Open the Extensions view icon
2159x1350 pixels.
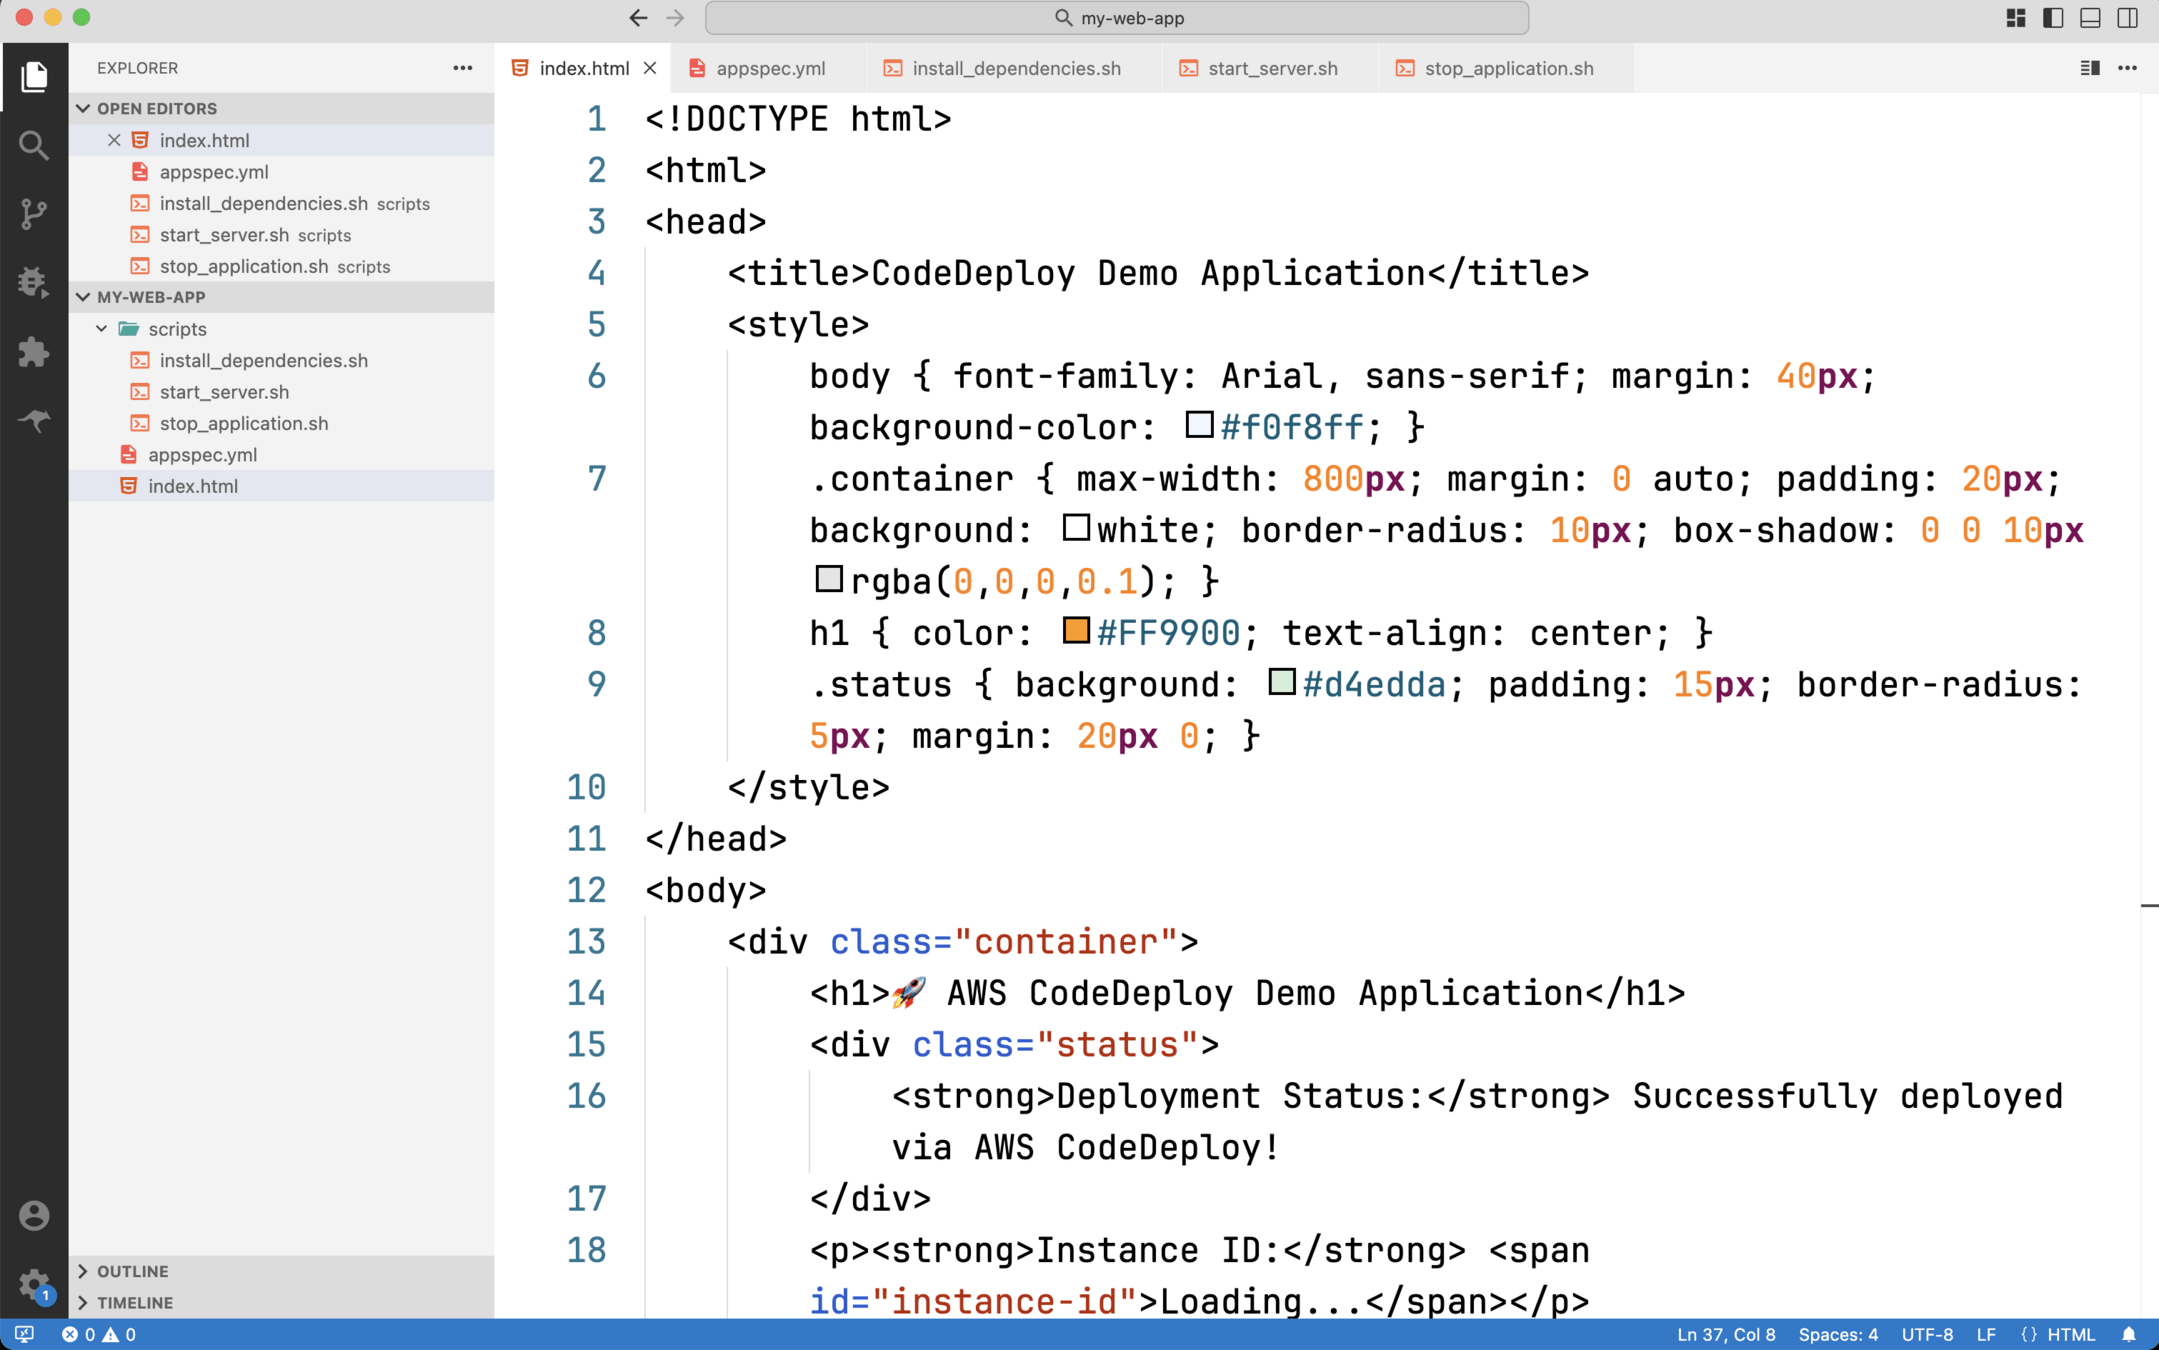pos(34,351)
